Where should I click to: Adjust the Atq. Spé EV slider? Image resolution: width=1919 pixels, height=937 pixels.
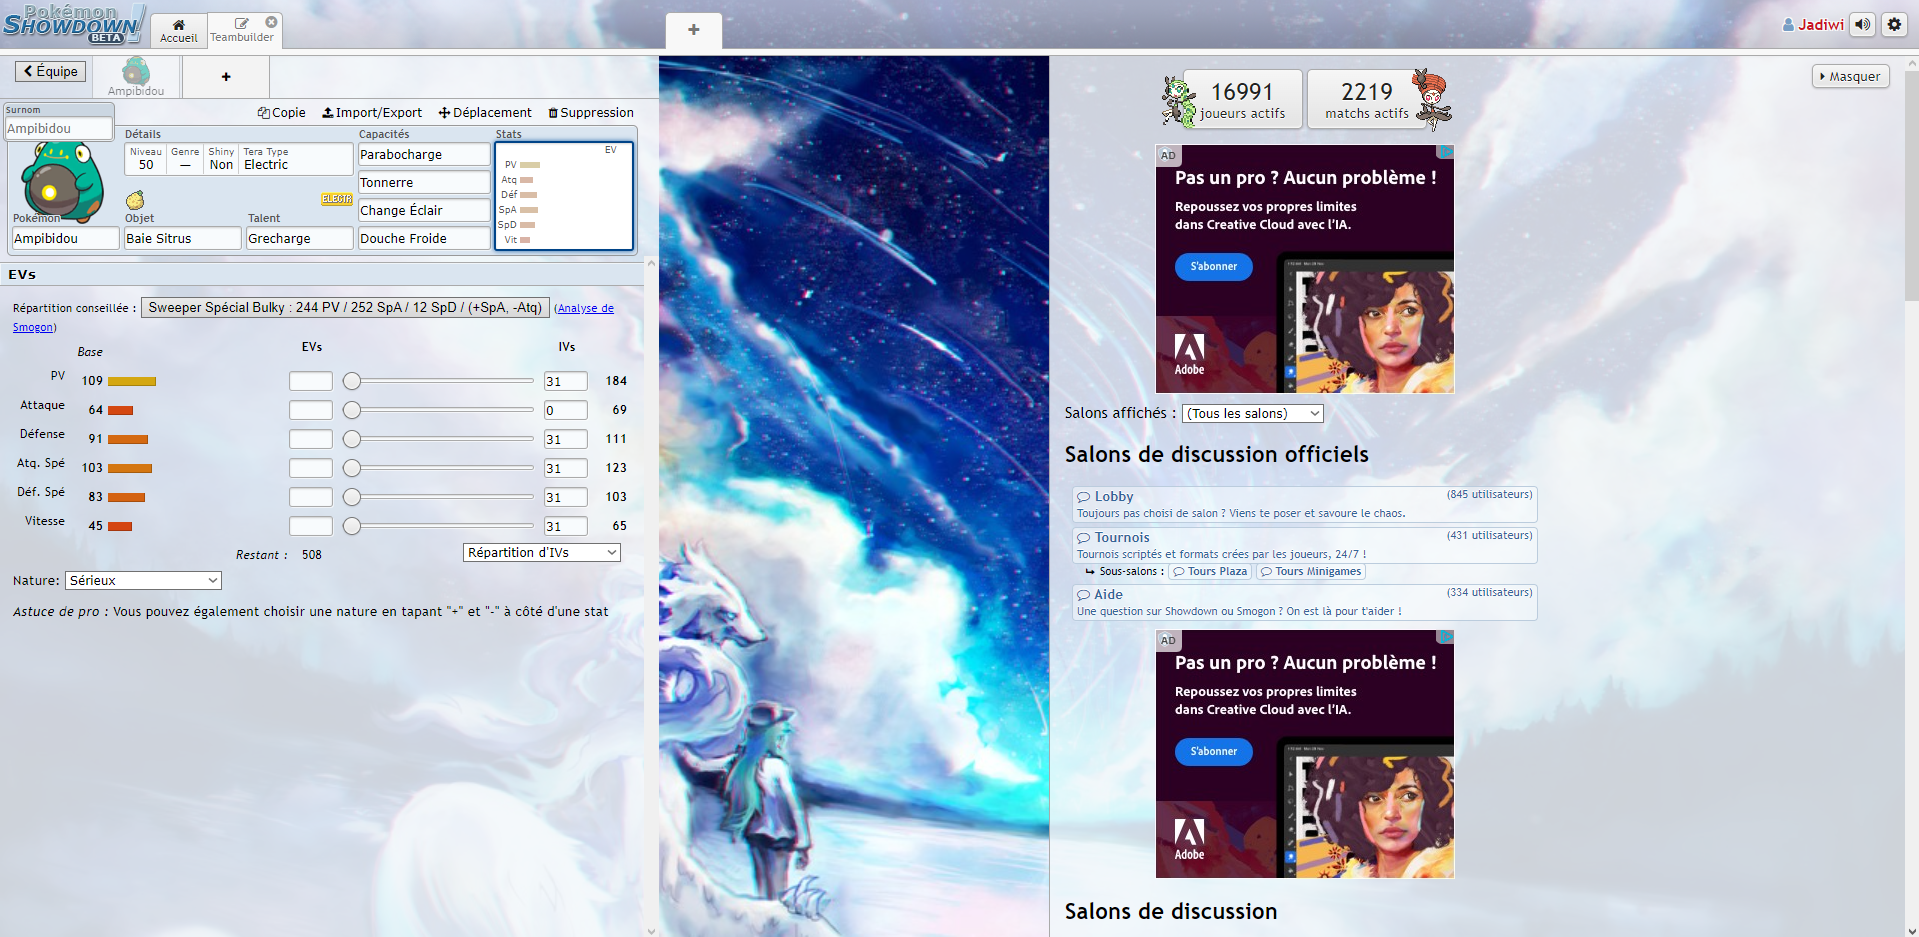[438, 468]
